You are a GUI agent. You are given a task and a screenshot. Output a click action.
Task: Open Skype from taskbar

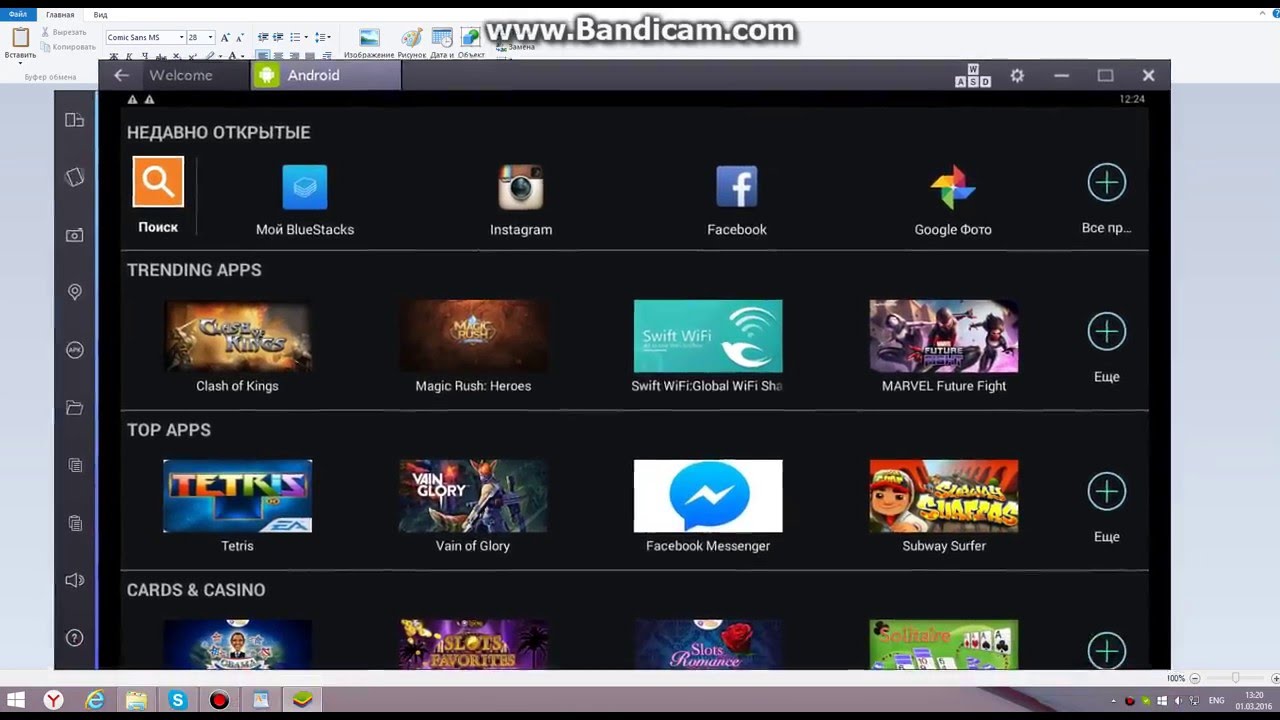click(178, 700)
